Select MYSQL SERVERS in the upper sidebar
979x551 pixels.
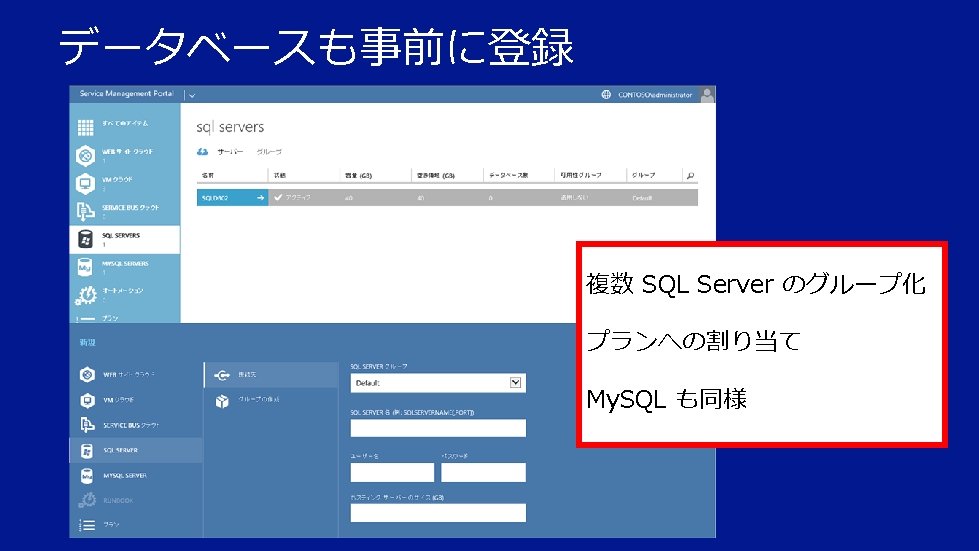(x=124, y=267)
